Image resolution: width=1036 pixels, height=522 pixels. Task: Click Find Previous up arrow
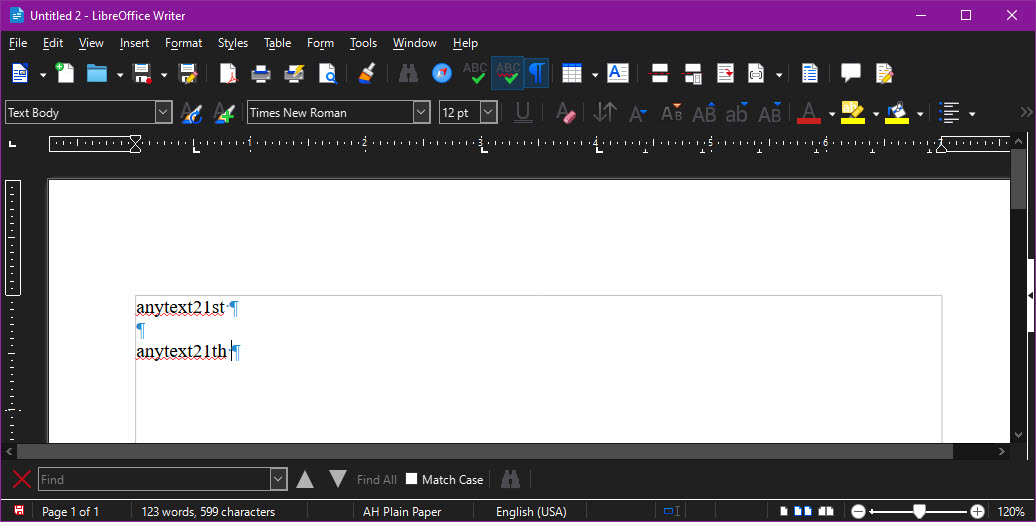coord(305,479)
